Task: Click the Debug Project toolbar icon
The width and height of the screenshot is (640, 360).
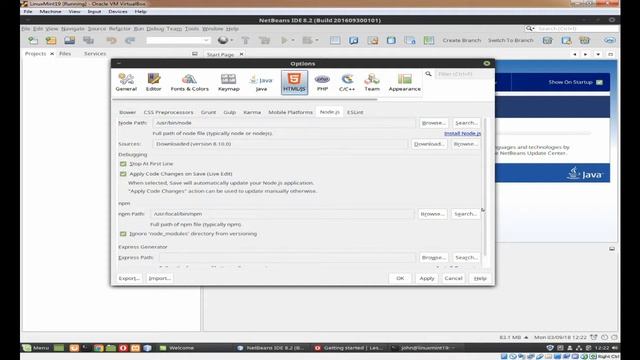Action: click(x=307, y=40)
